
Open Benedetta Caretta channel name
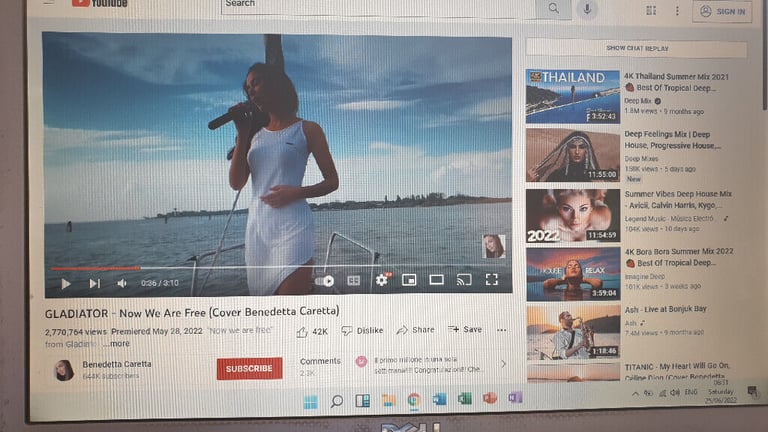pyautogui.click(x=117, y=364)
